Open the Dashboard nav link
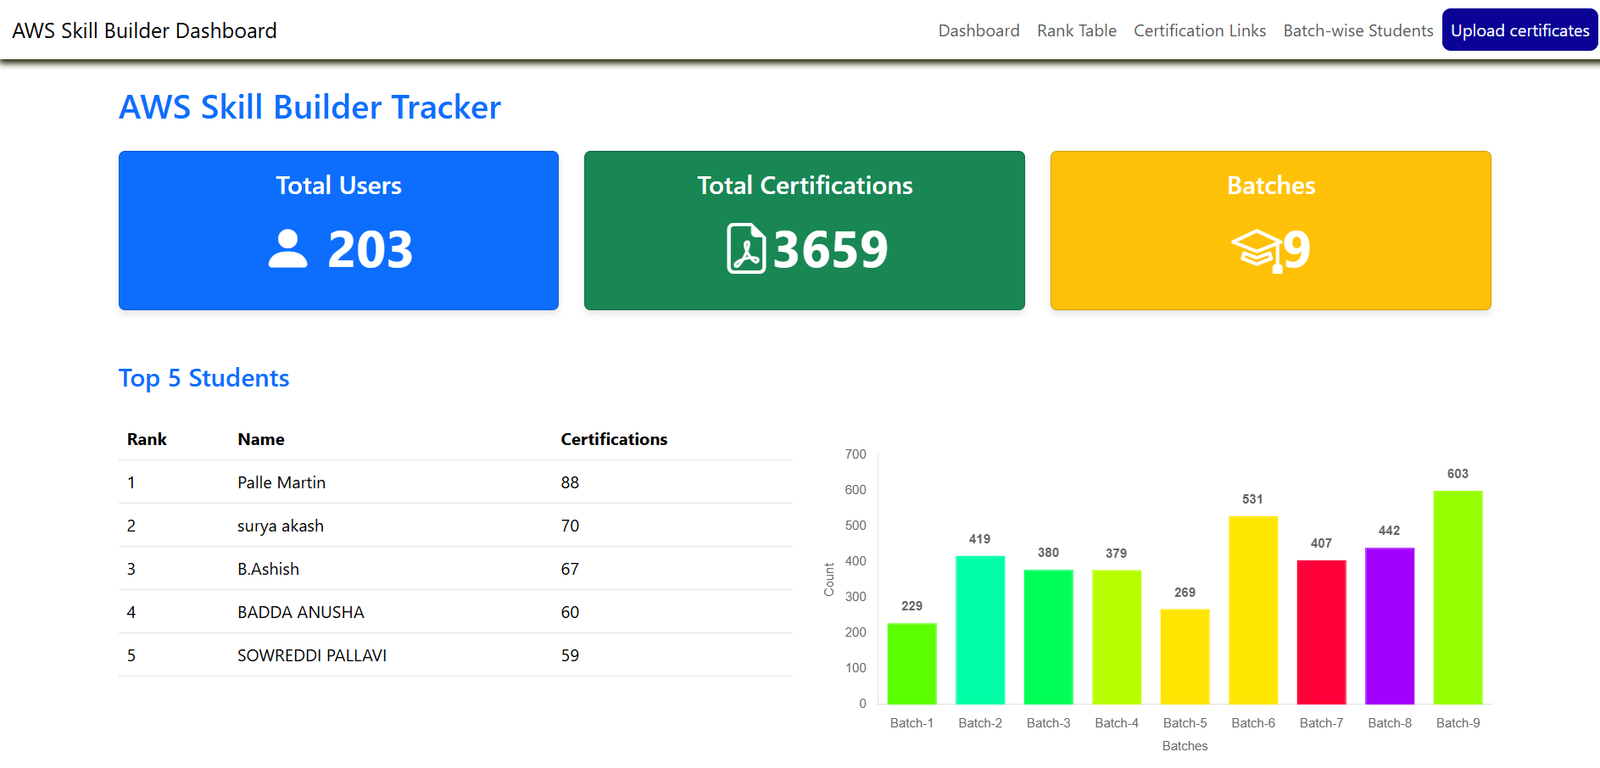 point(979,31)
